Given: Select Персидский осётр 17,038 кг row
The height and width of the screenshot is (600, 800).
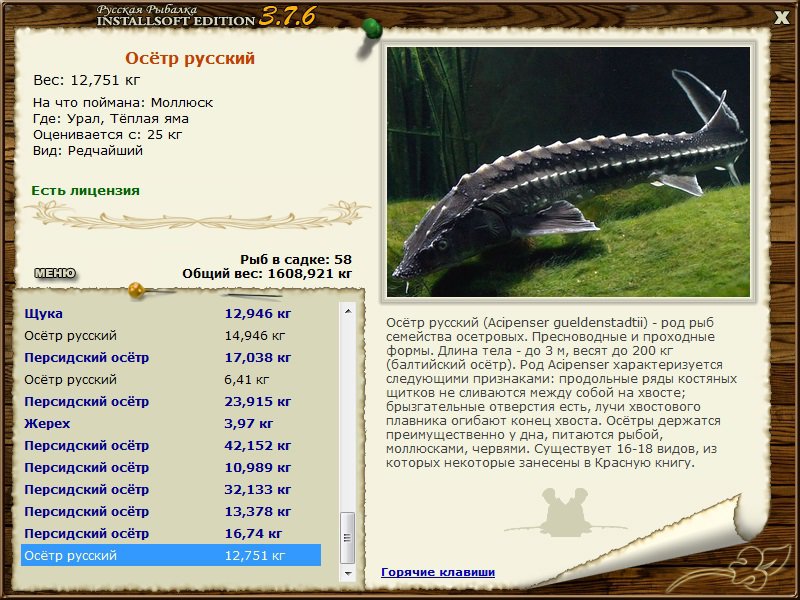Looking at the screenshot, I should [x=171, y=358].
